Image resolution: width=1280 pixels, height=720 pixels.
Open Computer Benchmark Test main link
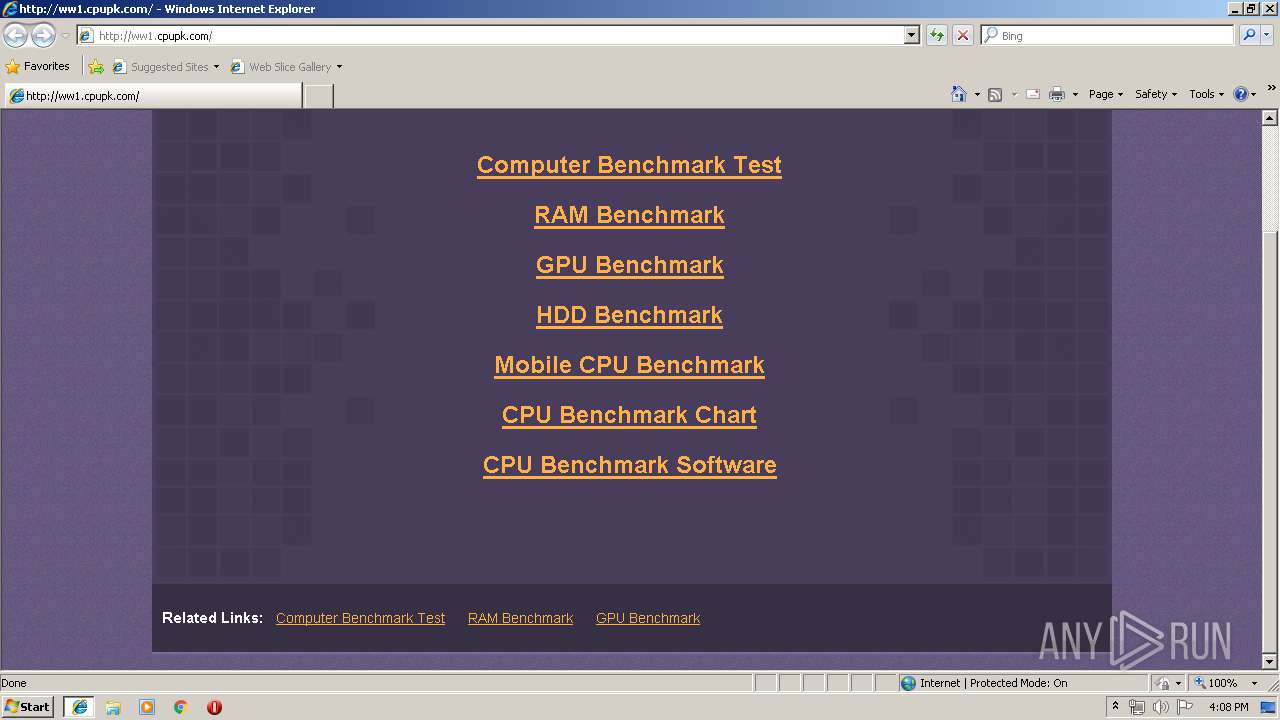click(629, 165)
